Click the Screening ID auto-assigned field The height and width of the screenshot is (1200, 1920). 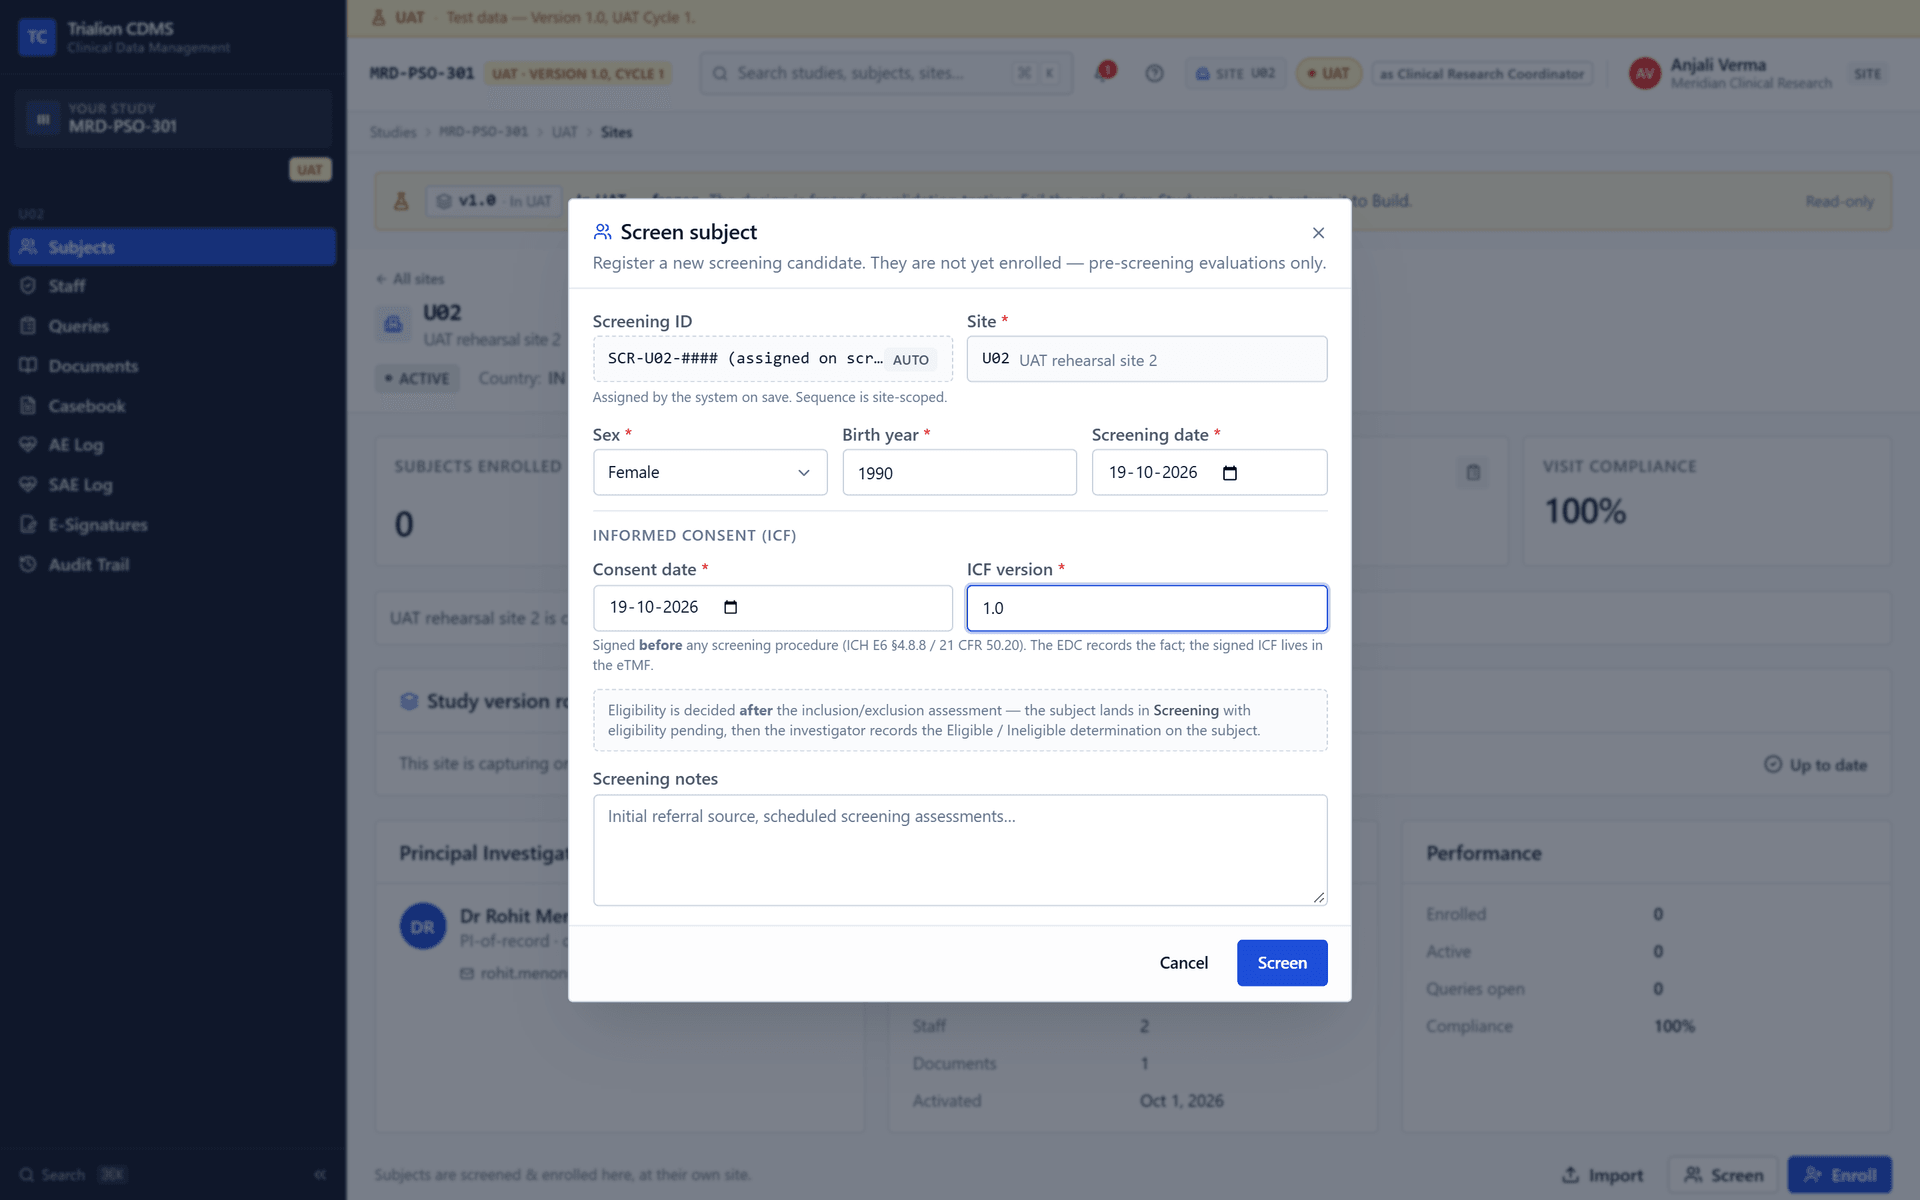pos(772,359)
